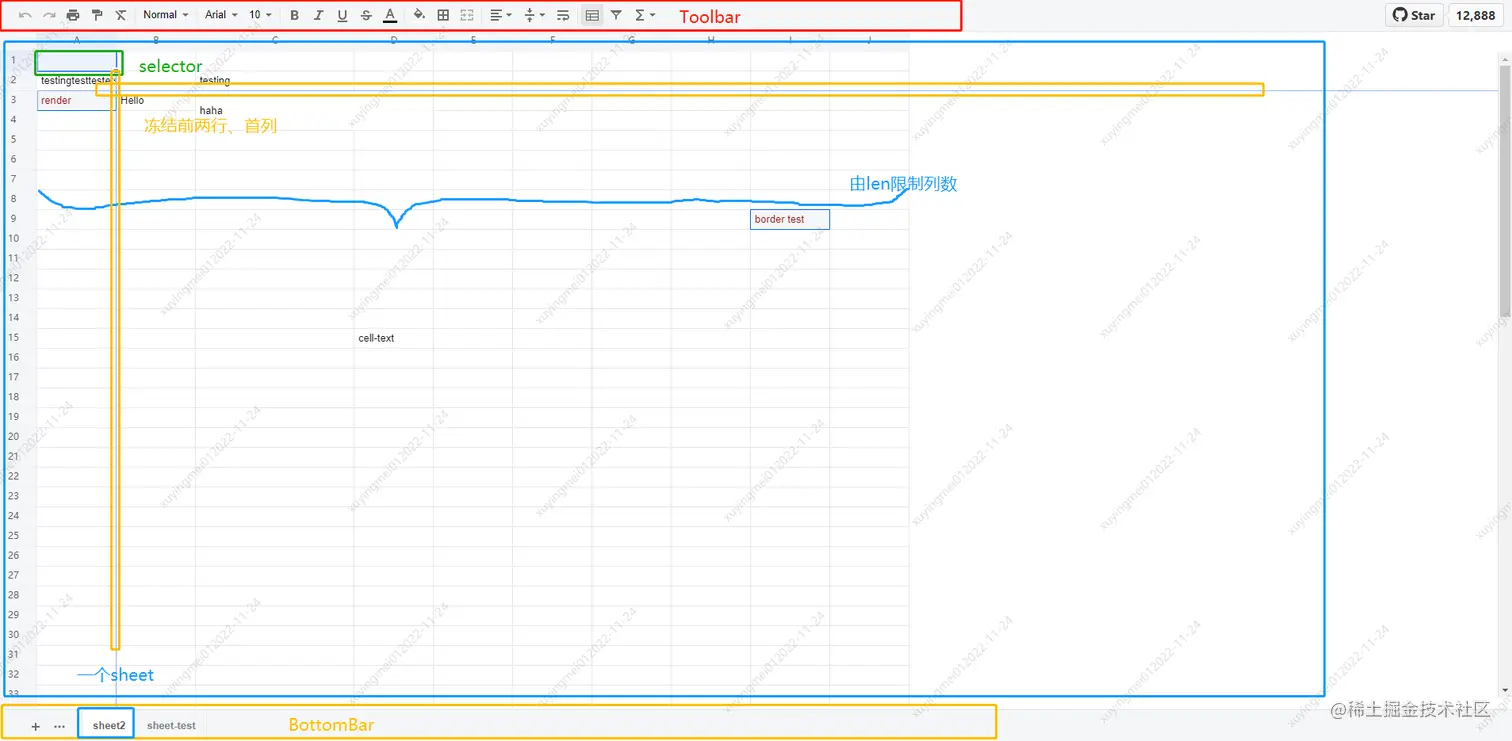This screenshot has width=1512, height=741.
Task: Toggle bold formatting
Action: click(x=294, y=15)
